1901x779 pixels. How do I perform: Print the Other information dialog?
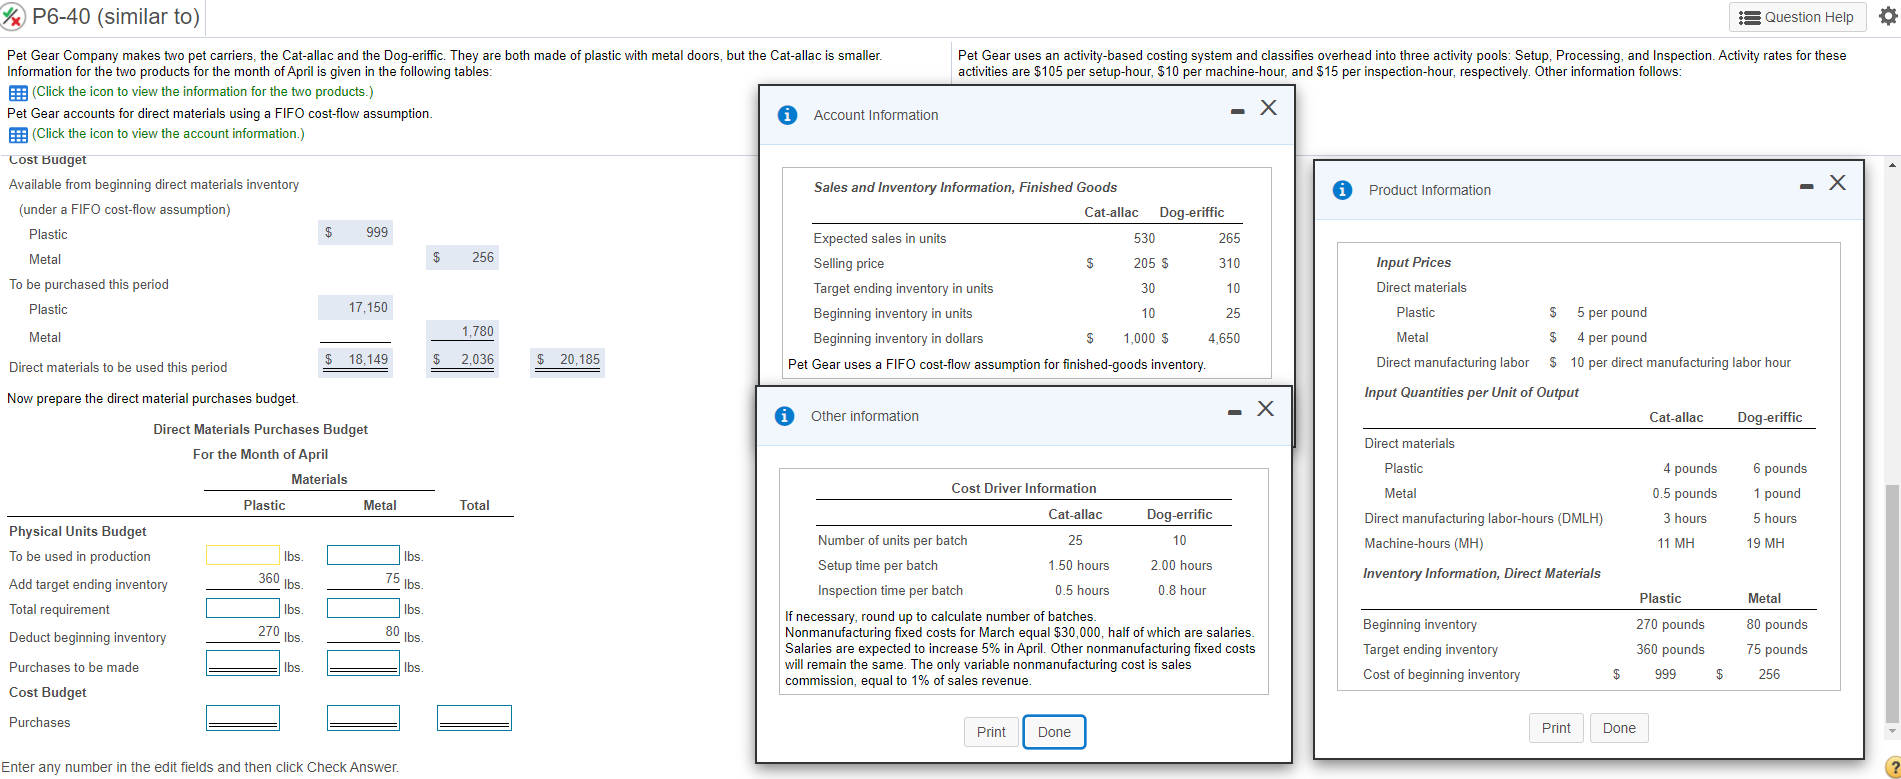[x=991, y=732]
